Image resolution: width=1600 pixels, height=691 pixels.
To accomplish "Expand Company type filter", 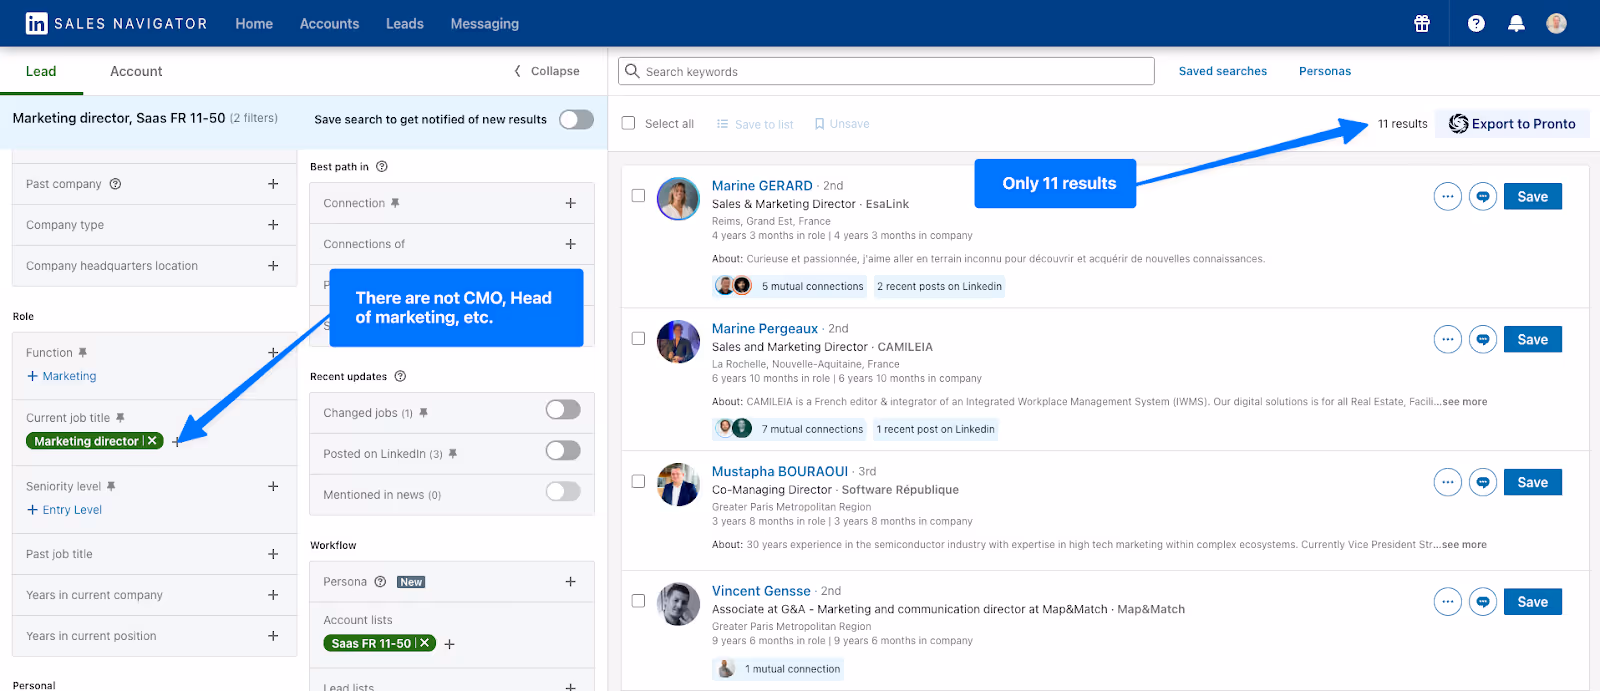I will click(273, 225).
